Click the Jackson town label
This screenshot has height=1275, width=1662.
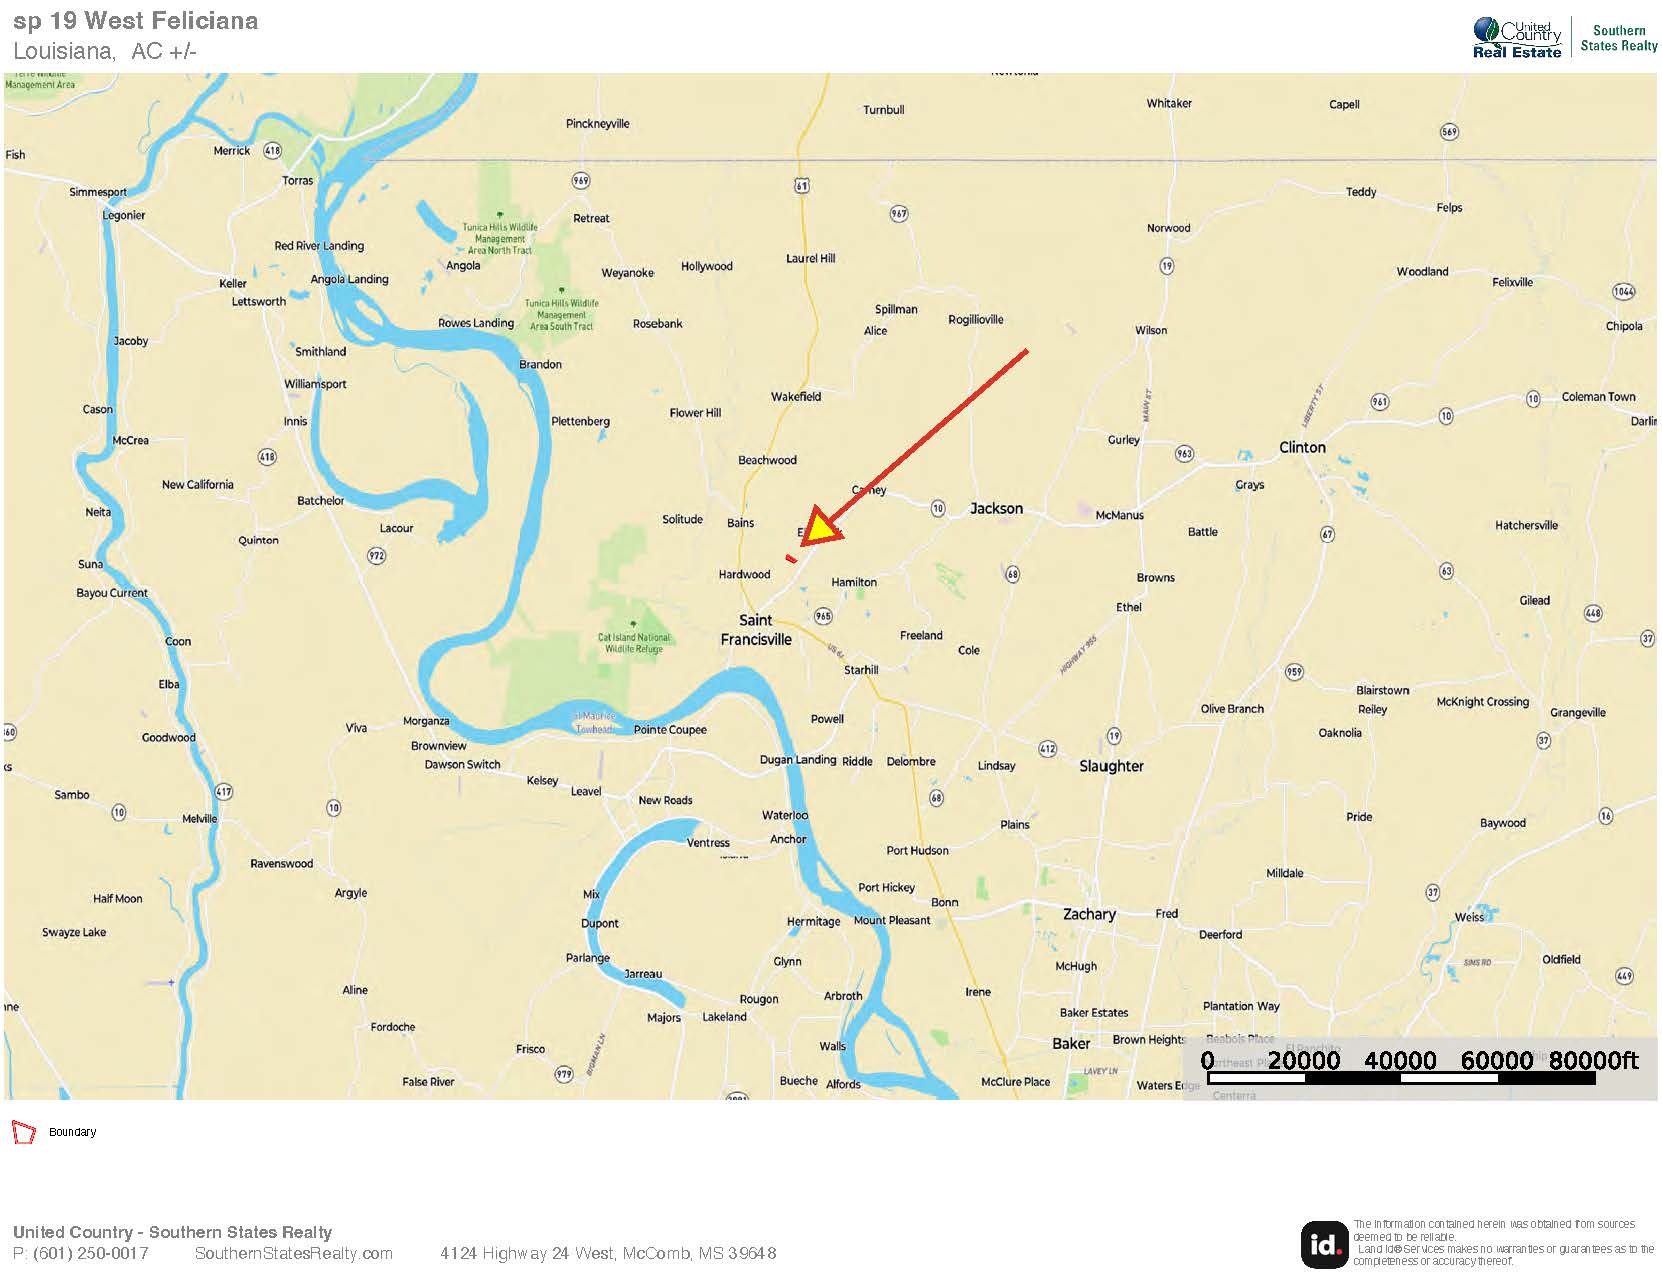click(x=996, y=508)
